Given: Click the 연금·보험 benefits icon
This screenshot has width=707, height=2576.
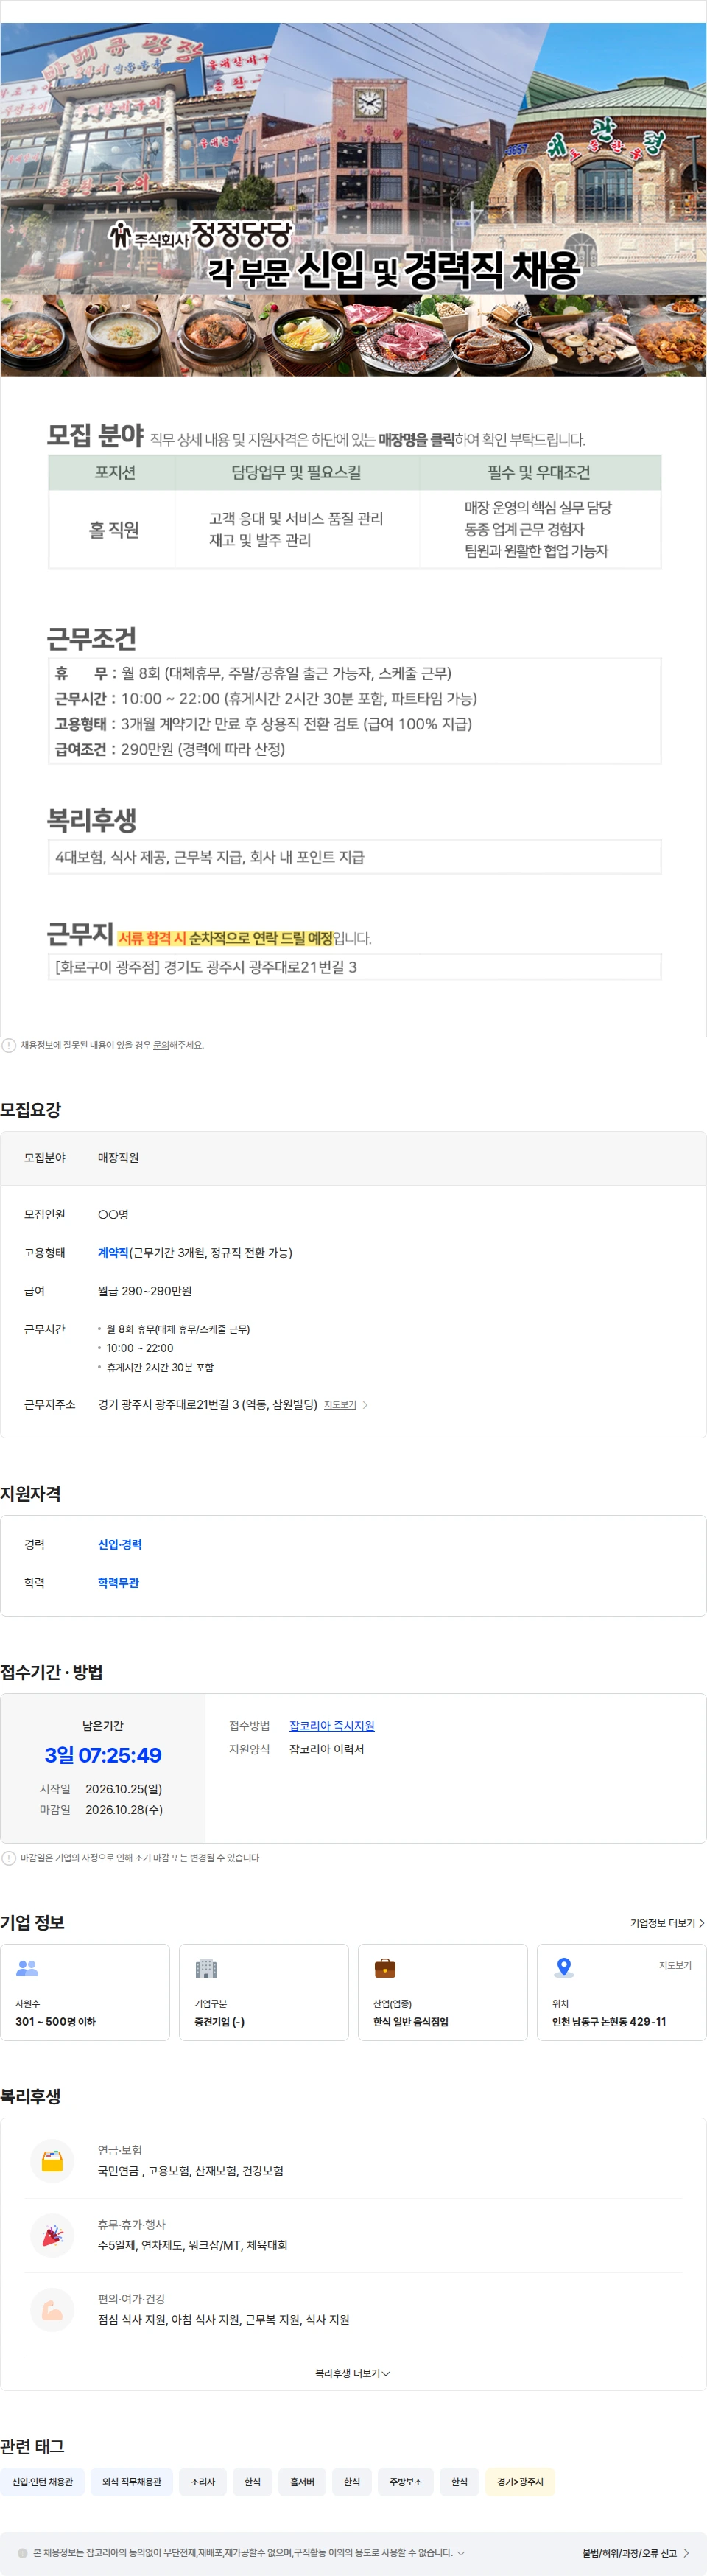Looking at the screenshot, I should pos(52,2160).
